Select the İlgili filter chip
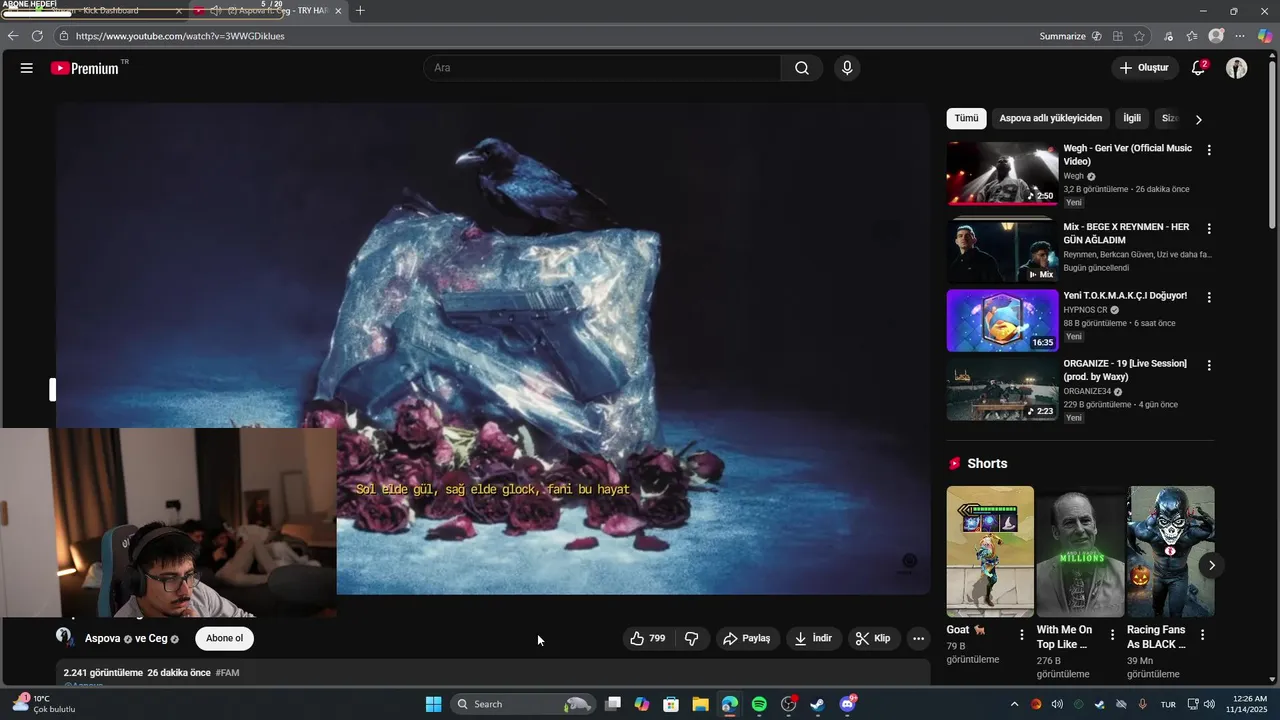1280x720 pixels. 1132,118
